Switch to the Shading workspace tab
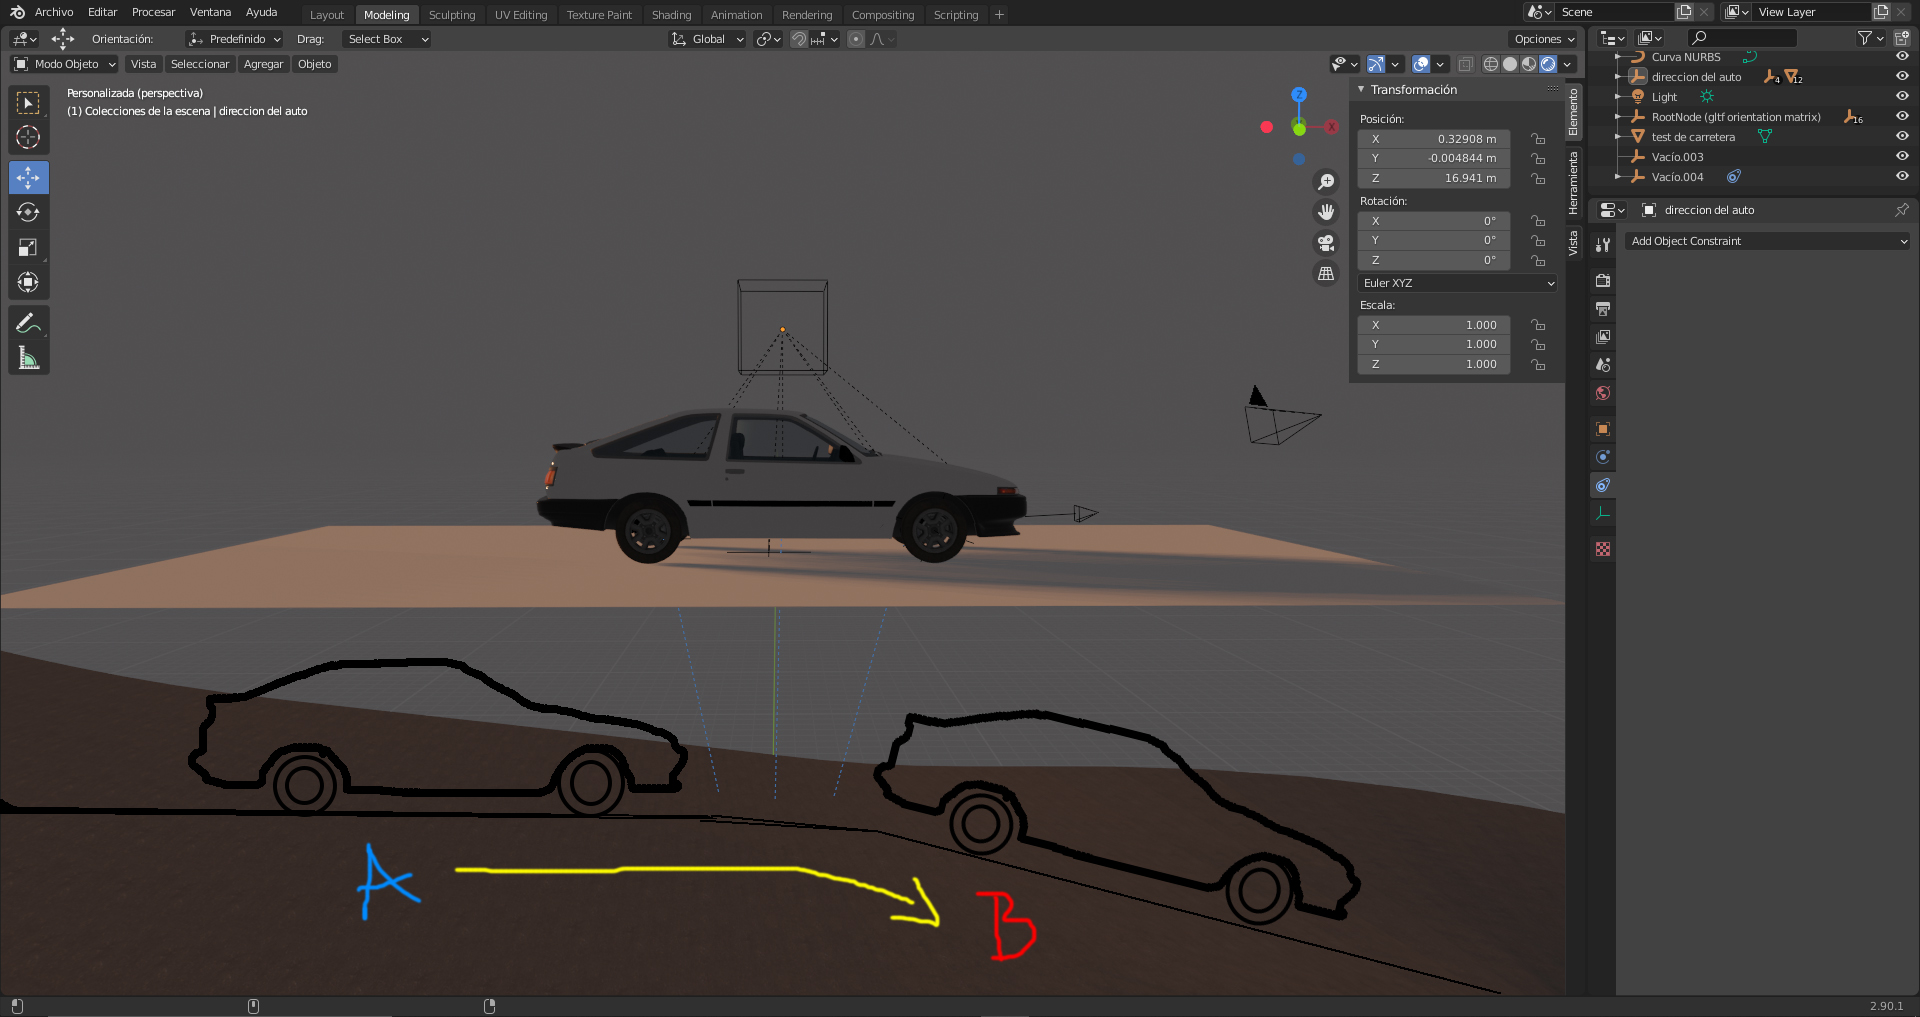 671,15
